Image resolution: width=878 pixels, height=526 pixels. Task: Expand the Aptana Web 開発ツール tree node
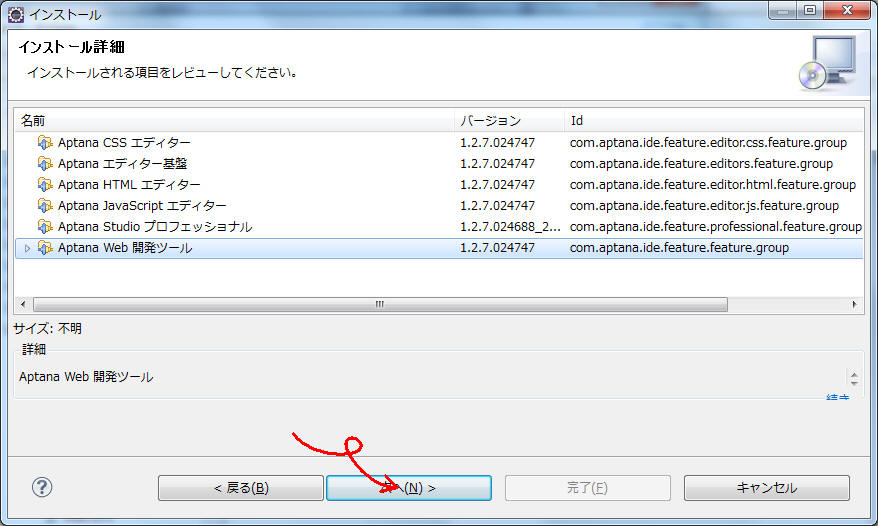(x=27, y=248)
